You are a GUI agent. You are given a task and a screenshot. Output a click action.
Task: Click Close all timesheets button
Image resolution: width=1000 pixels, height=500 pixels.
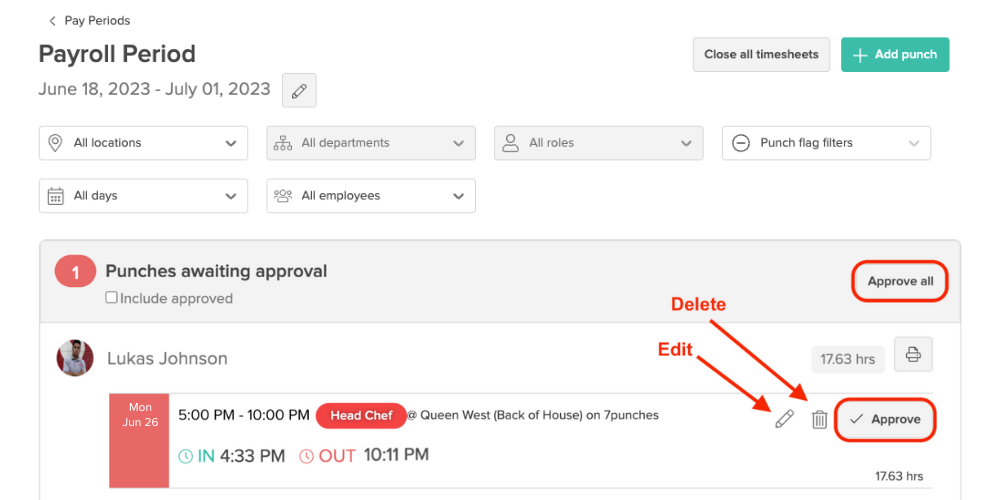(x=761, y=55)
